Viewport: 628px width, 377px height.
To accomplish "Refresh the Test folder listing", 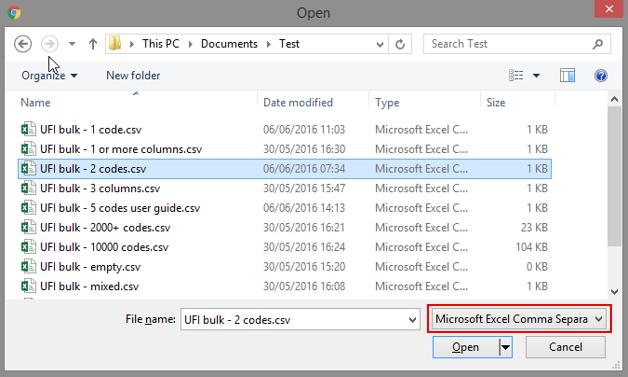I will coord(400,44).
